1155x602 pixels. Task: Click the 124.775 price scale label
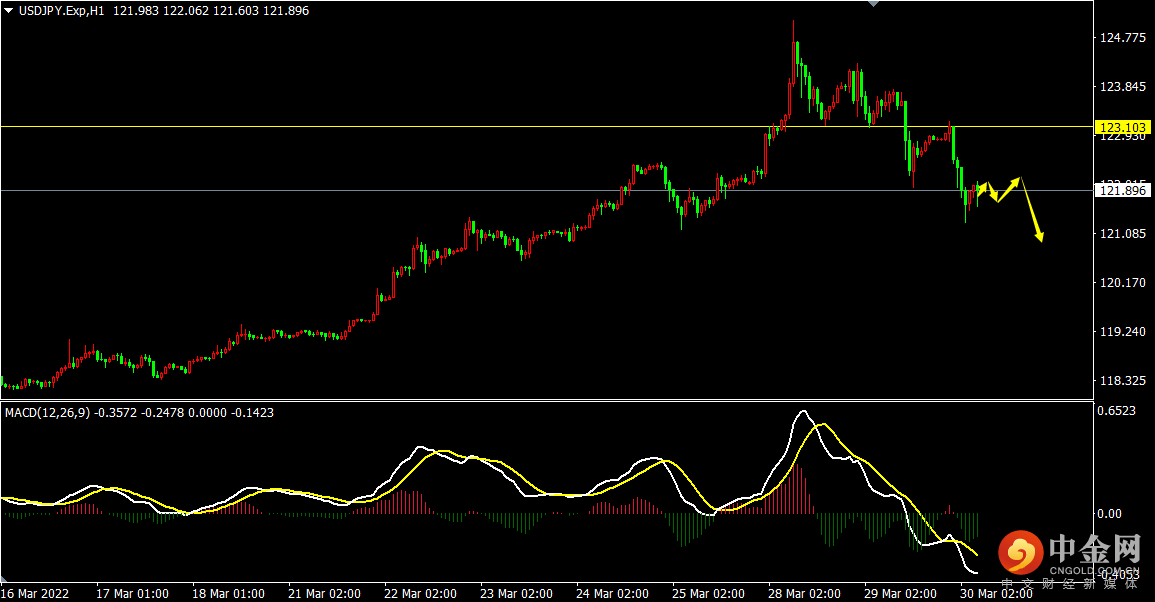(1123, 38)
